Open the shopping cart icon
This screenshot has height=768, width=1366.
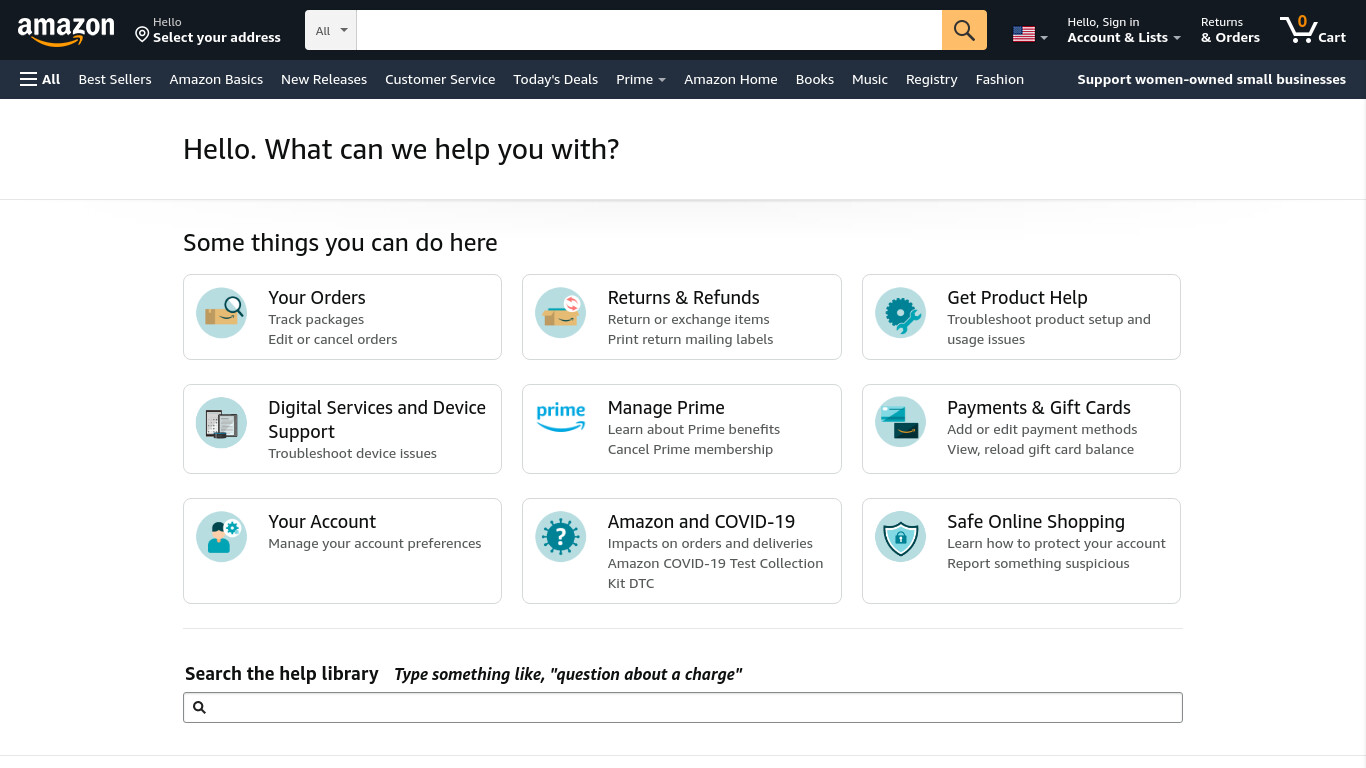click(1299, 30)
